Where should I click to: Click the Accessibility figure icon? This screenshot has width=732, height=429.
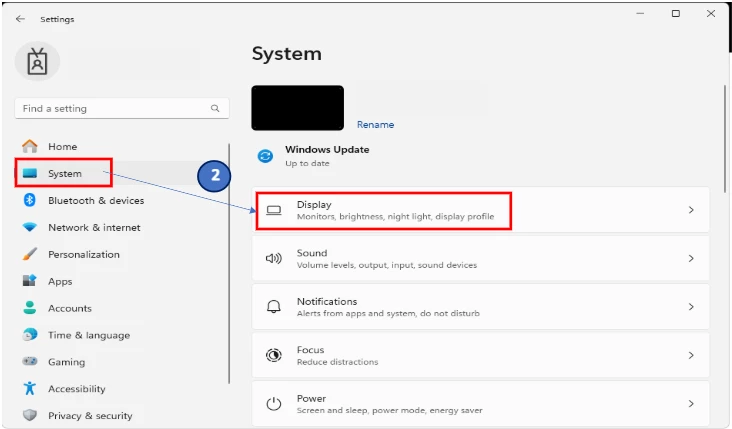[x=30, y=388]
